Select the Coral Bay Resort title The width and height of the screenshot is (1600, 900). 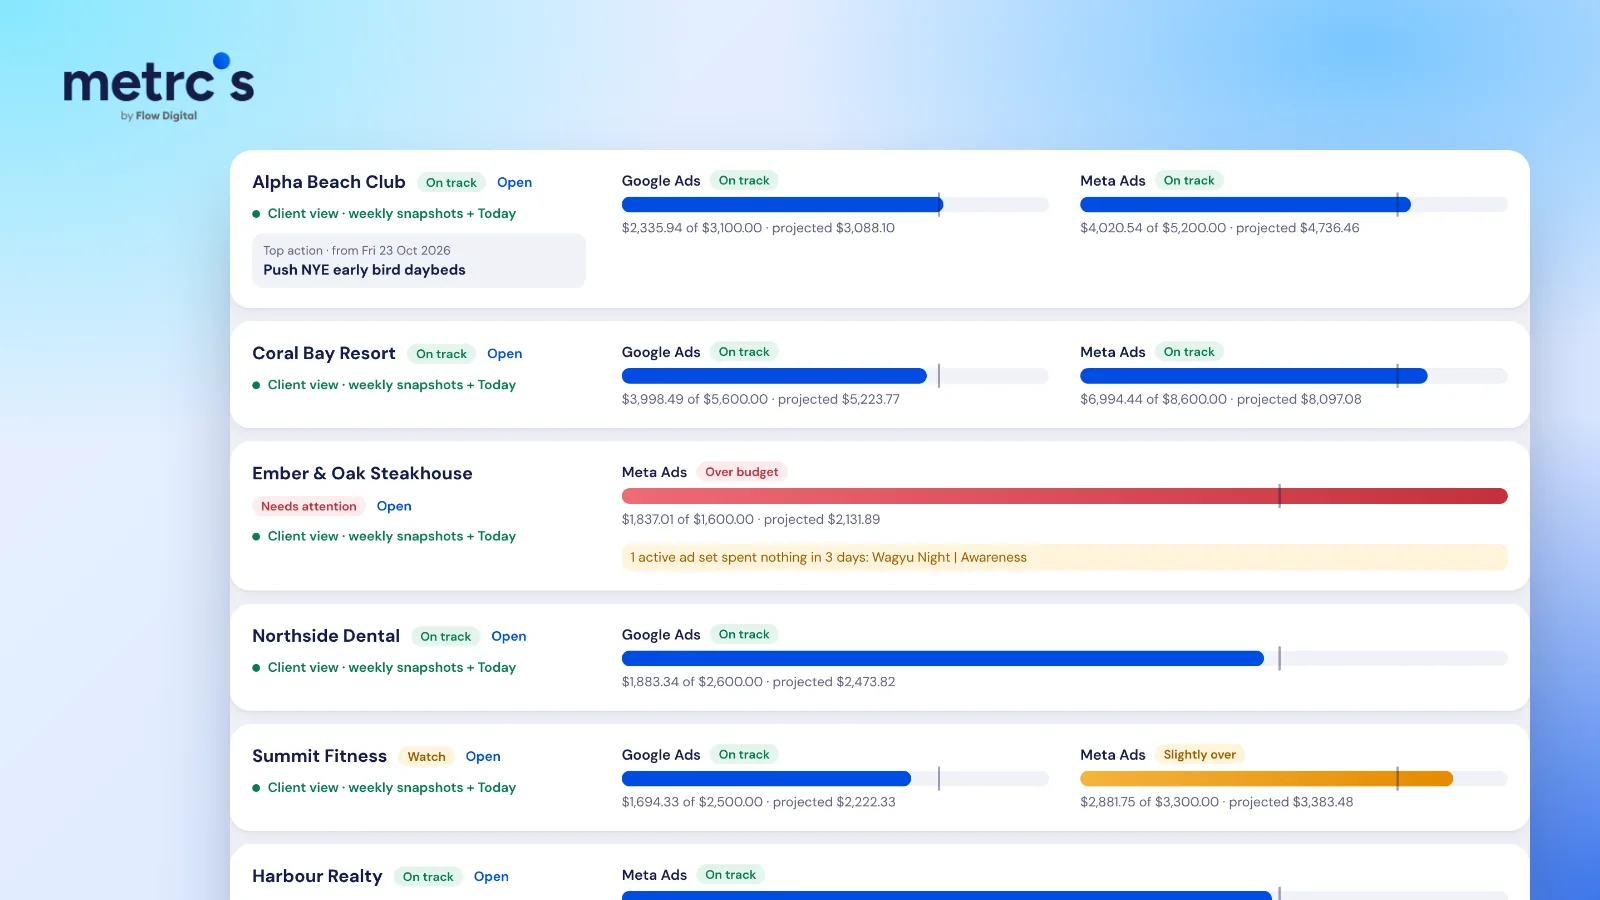(x=324, y=354)
